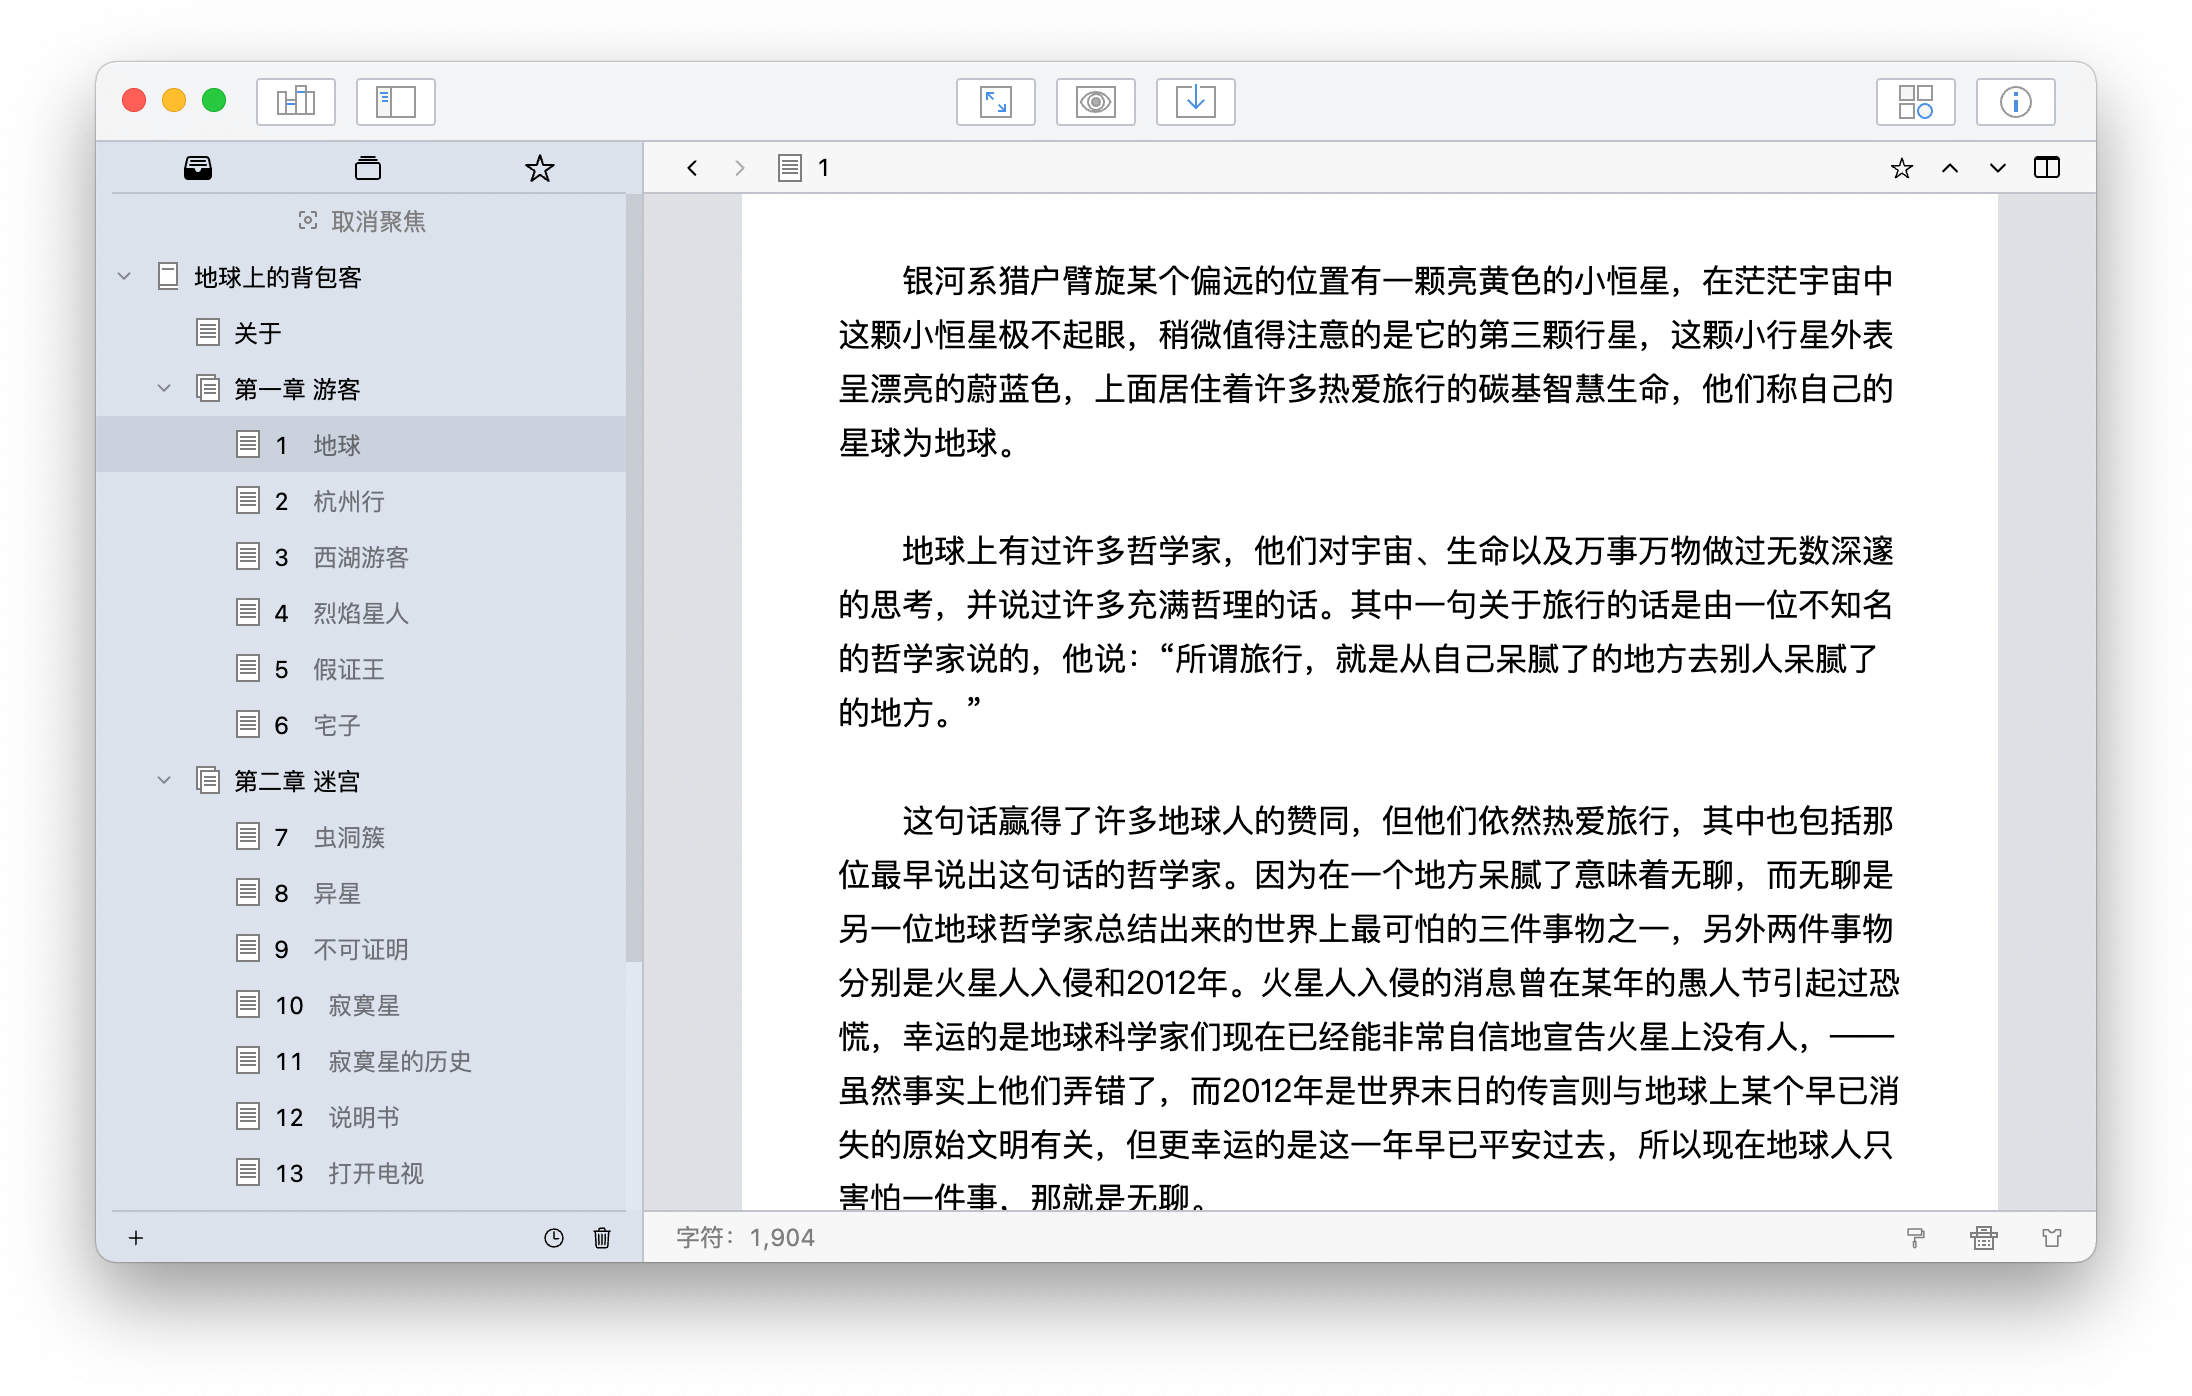2192x1396 pixels.
Task: Open section 12 说明书
Action: coord(362,1117)
